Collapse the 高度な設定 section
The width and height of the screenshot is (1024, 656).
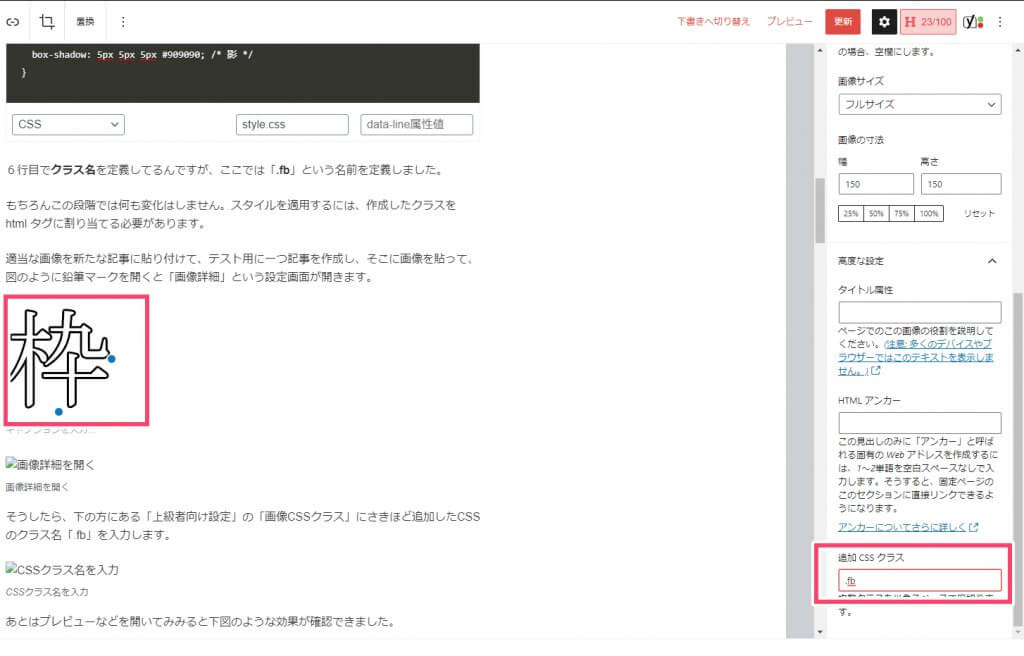click(992, 261)
